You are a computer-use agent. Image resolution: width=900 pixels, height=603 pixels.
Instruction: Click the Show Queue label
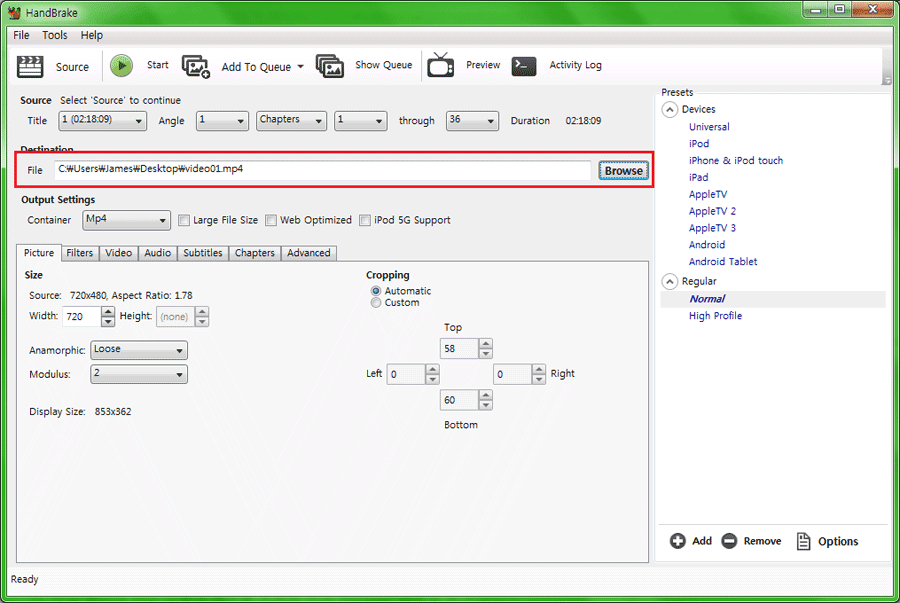[383, 65]
